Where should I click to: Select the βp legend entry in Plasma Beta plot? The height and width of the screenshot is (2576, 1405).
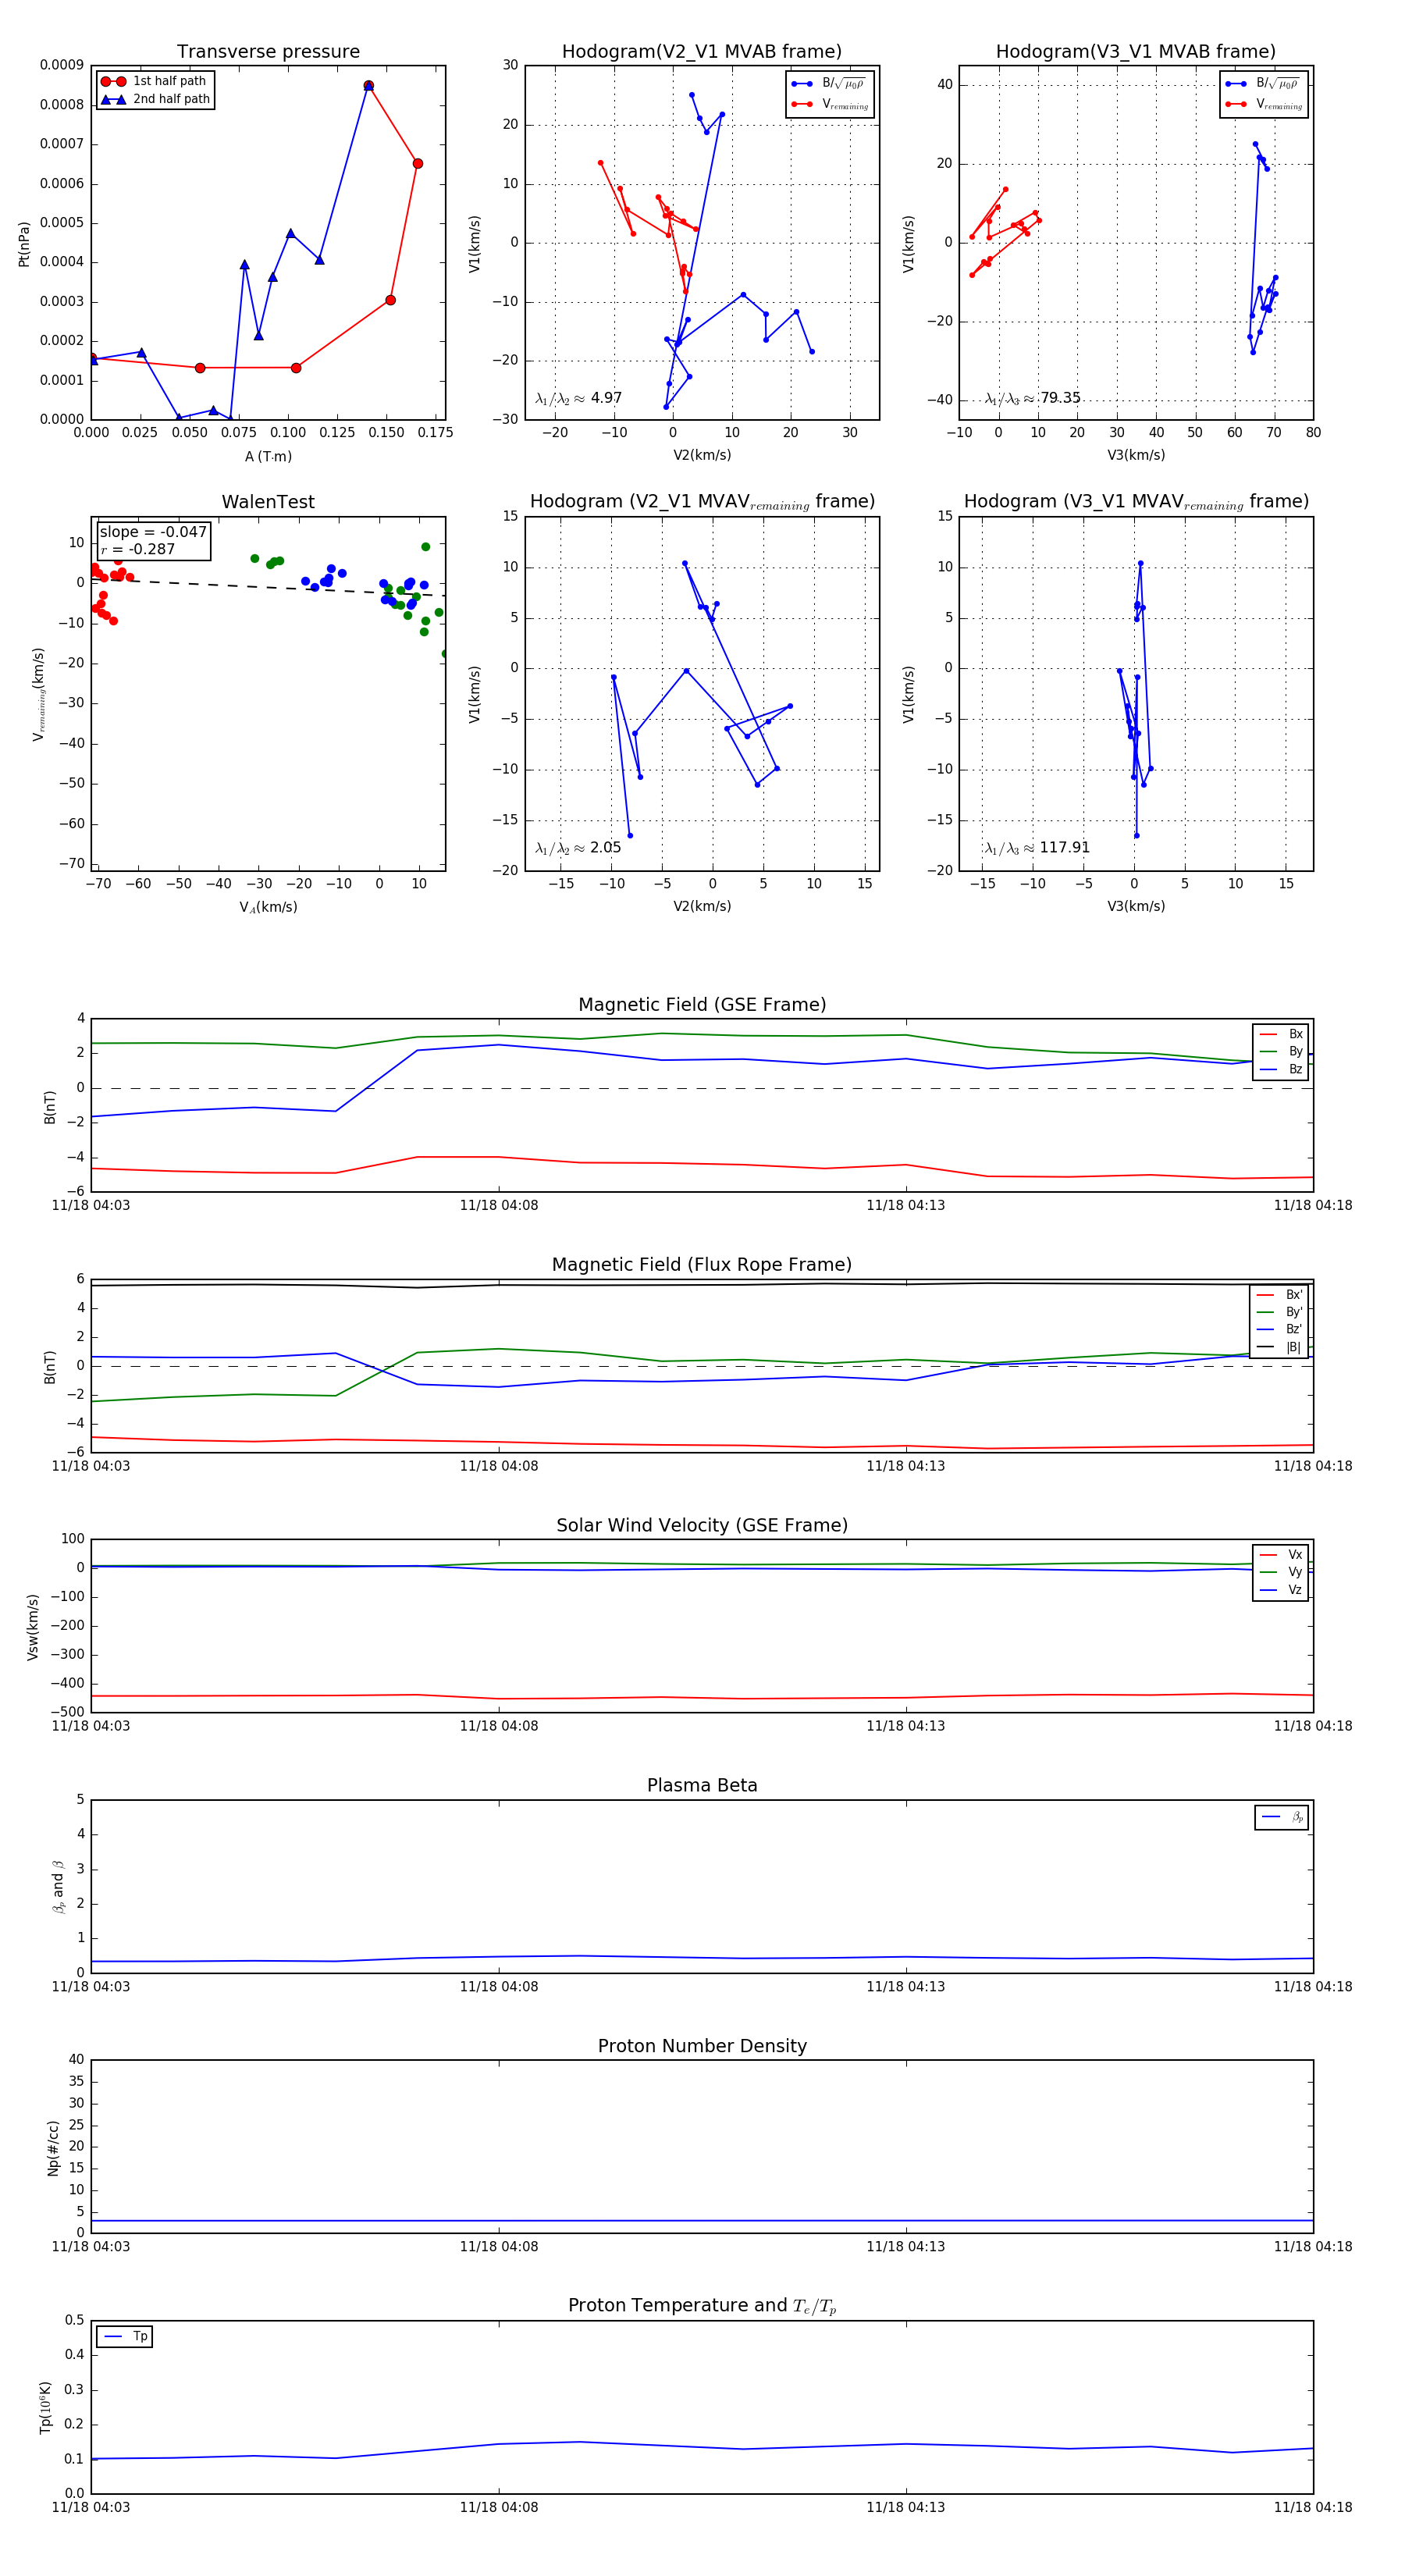[1283, 1817]
